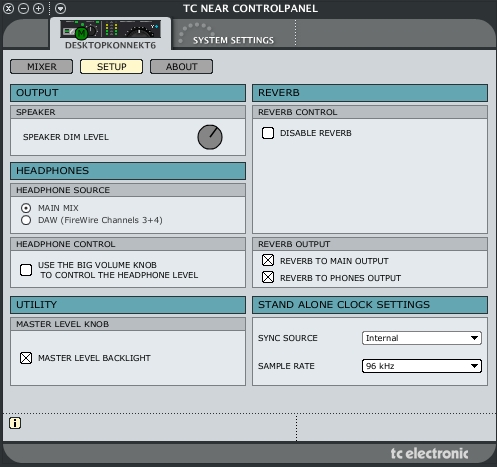Open the Sync Source dropdown
The height and width of the screenshot is (467, 497).
(422, 338)
